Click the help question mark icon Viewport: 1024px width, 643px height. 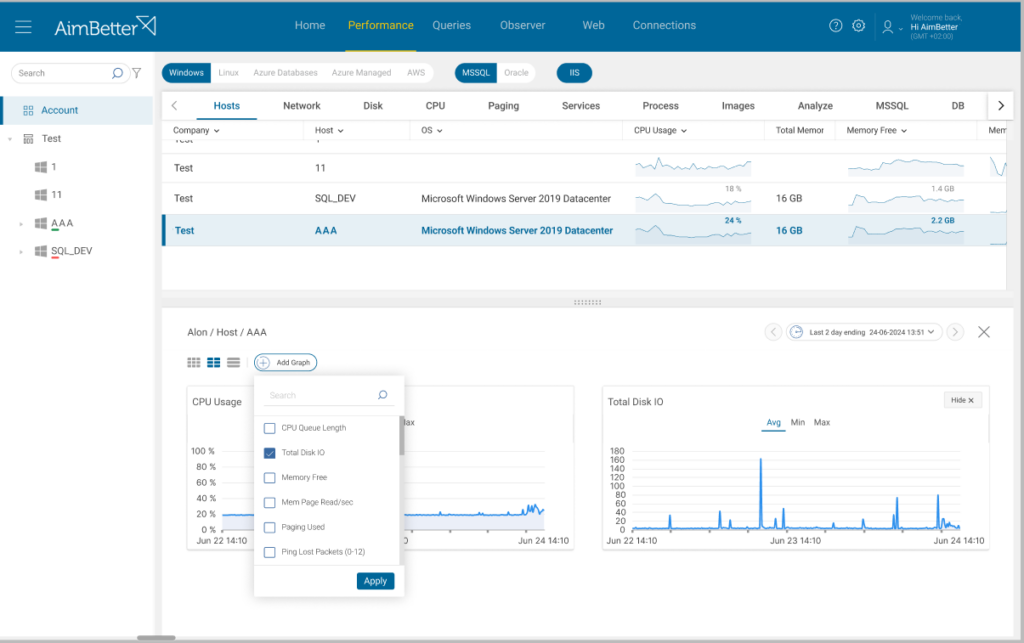[836, 26]
